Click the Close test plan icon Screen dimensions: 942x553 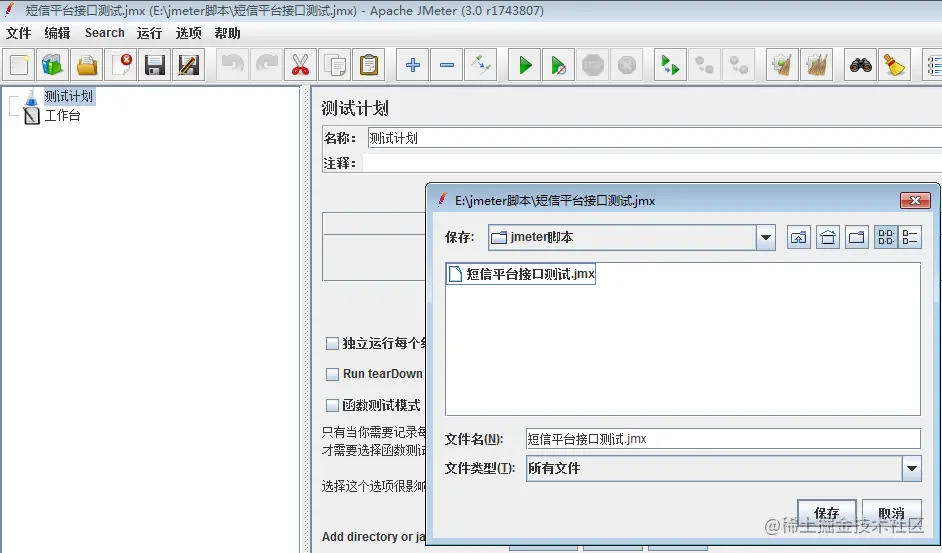121,64
